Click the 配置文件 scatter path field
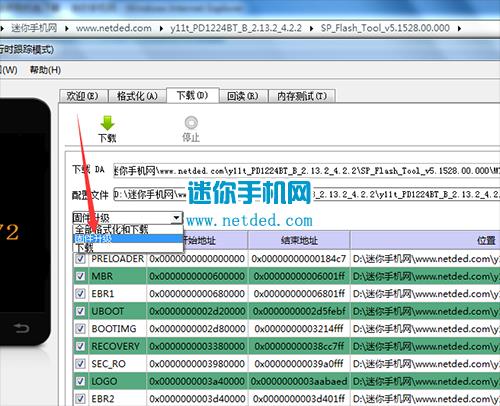The height and width of the screenshot is (406, 500). point(306,194)
